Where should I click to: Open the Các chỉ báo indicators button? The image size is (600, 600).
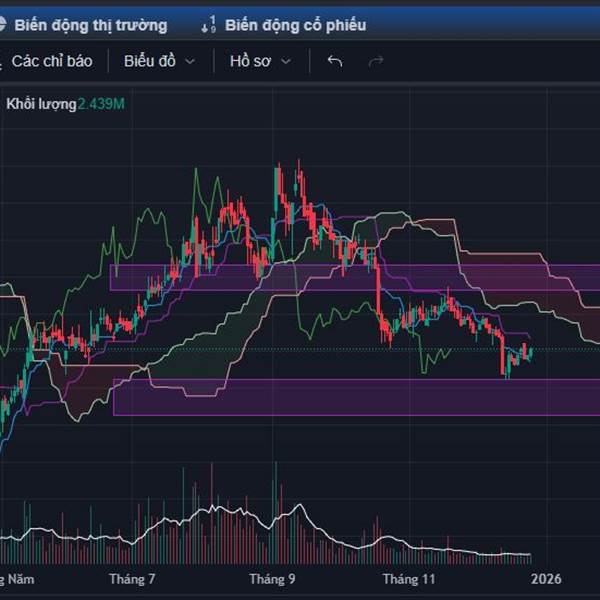click(x=50, y=61)
